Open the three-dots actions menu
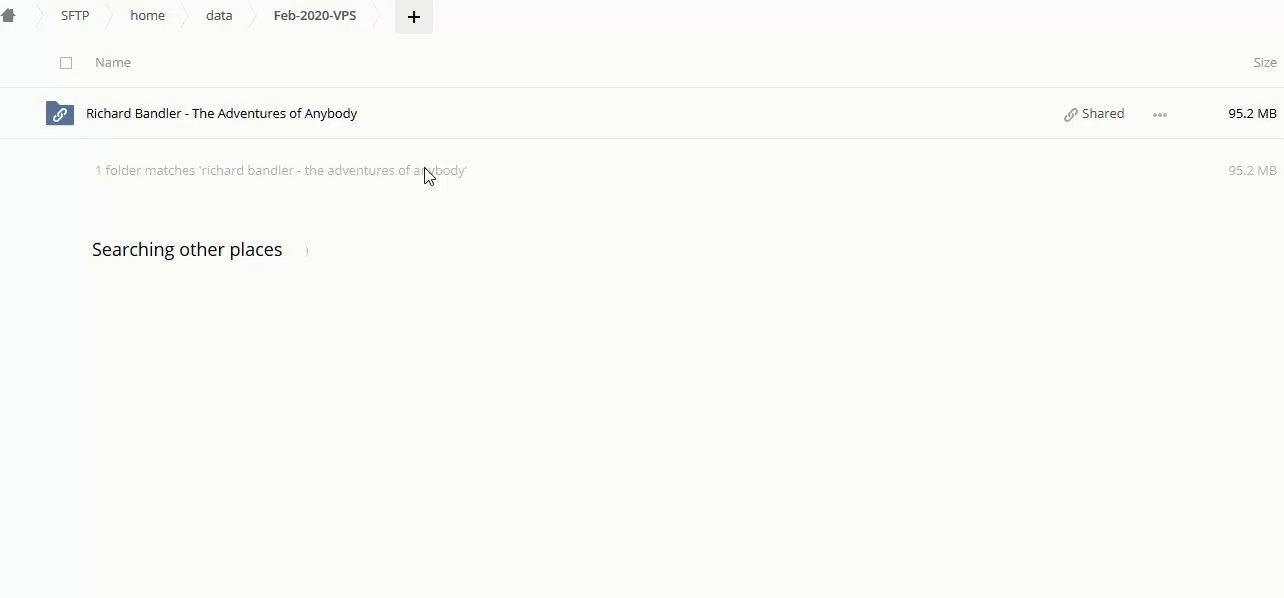 coord(1160,114)
